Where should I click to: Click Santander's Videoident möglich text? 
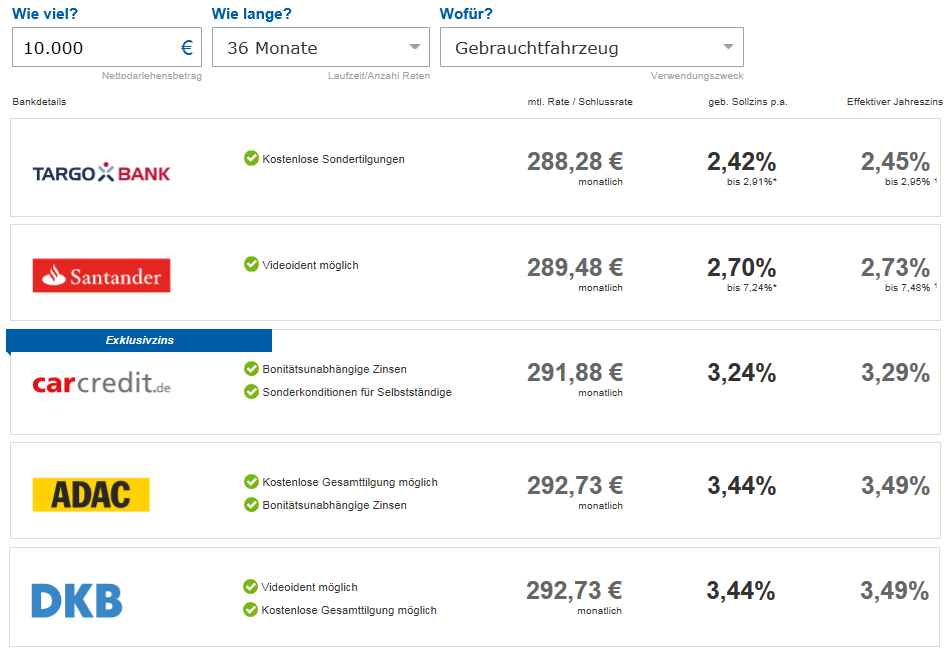(x=310, y=265)
